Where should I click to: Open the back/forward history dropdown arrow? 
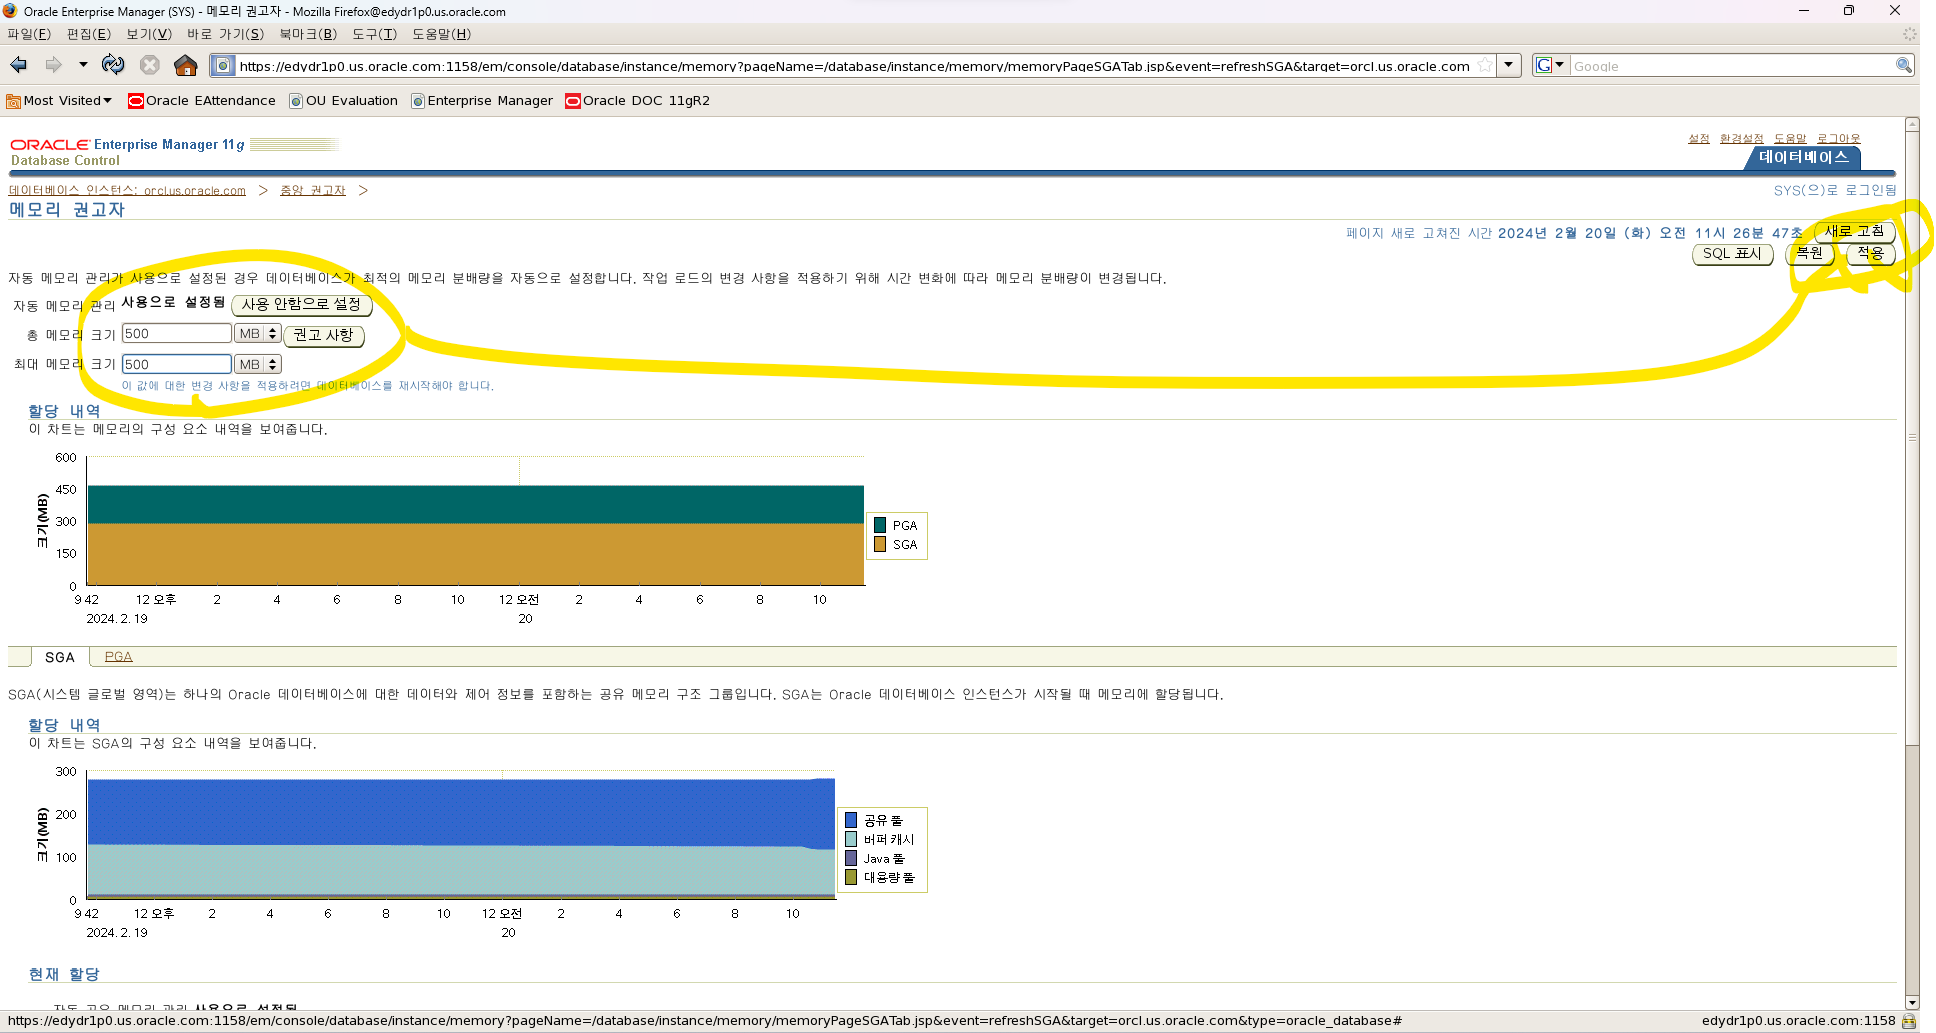point(83,65)
